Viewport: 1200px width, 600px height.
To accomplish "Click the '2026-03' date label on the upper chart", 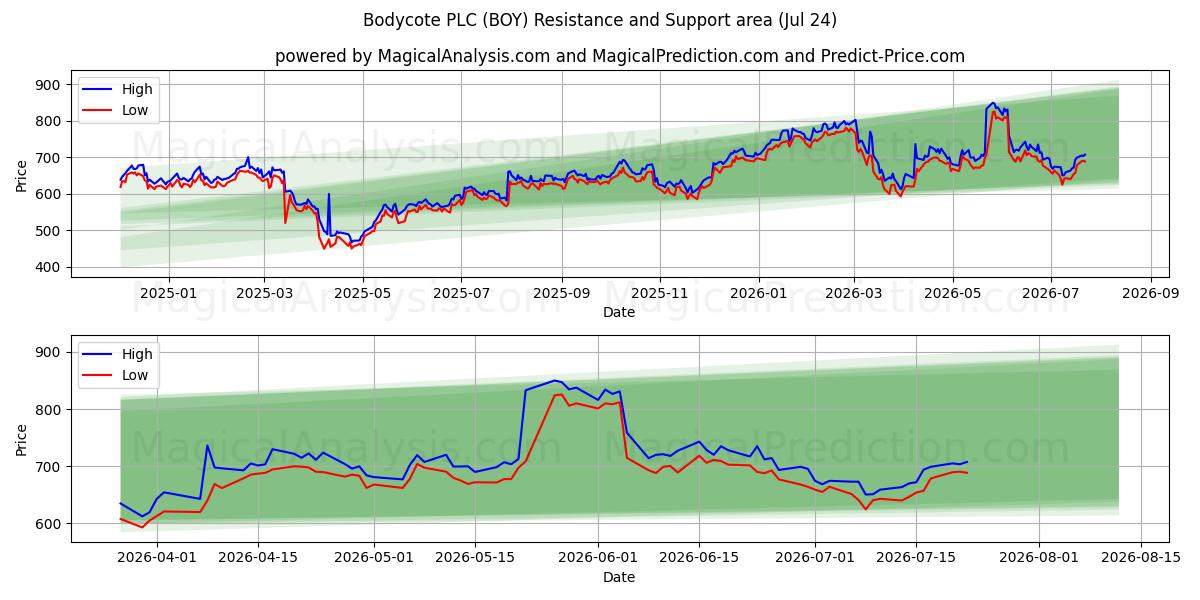I will click(854, 293).
